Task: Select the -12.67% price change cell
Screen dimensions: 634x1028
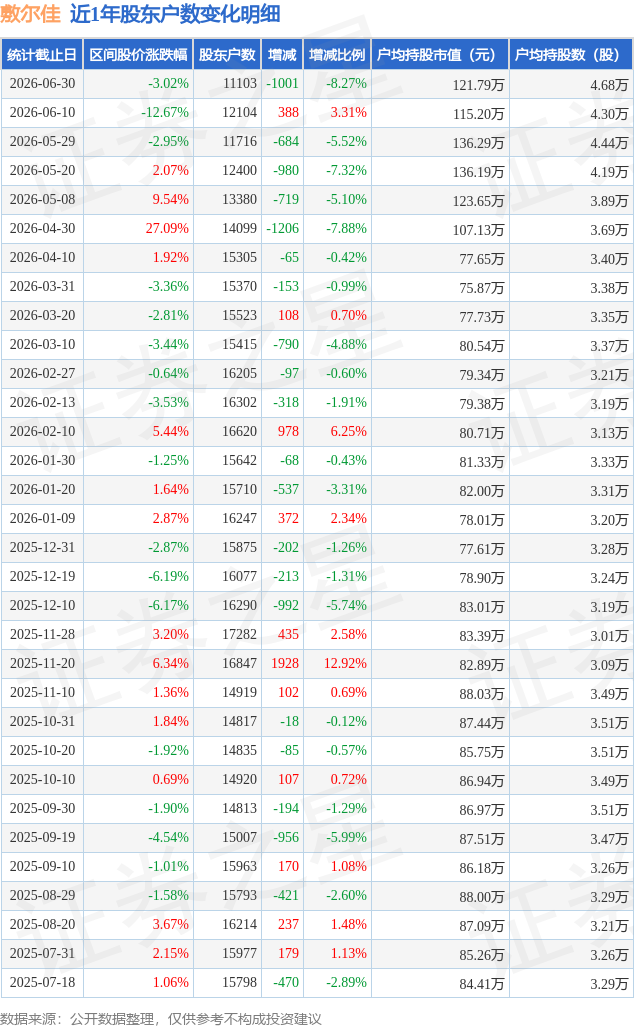Action: coord(165,113)
